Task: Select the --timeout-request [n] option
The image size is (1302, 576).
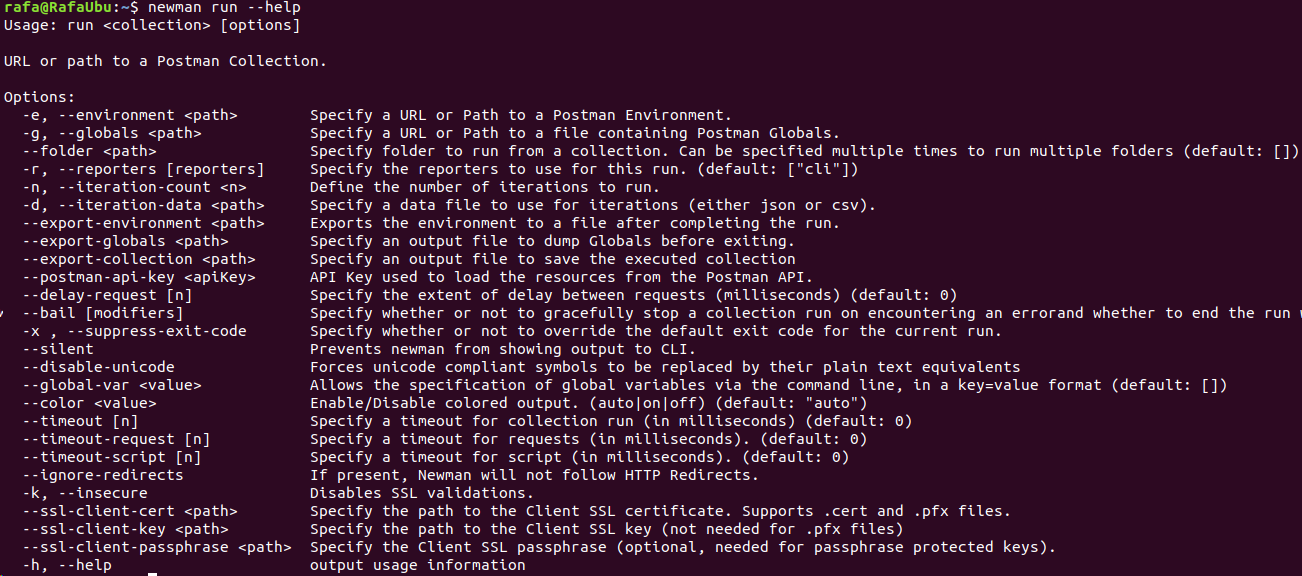Action: pyautogui.click(x=116, y=439)
